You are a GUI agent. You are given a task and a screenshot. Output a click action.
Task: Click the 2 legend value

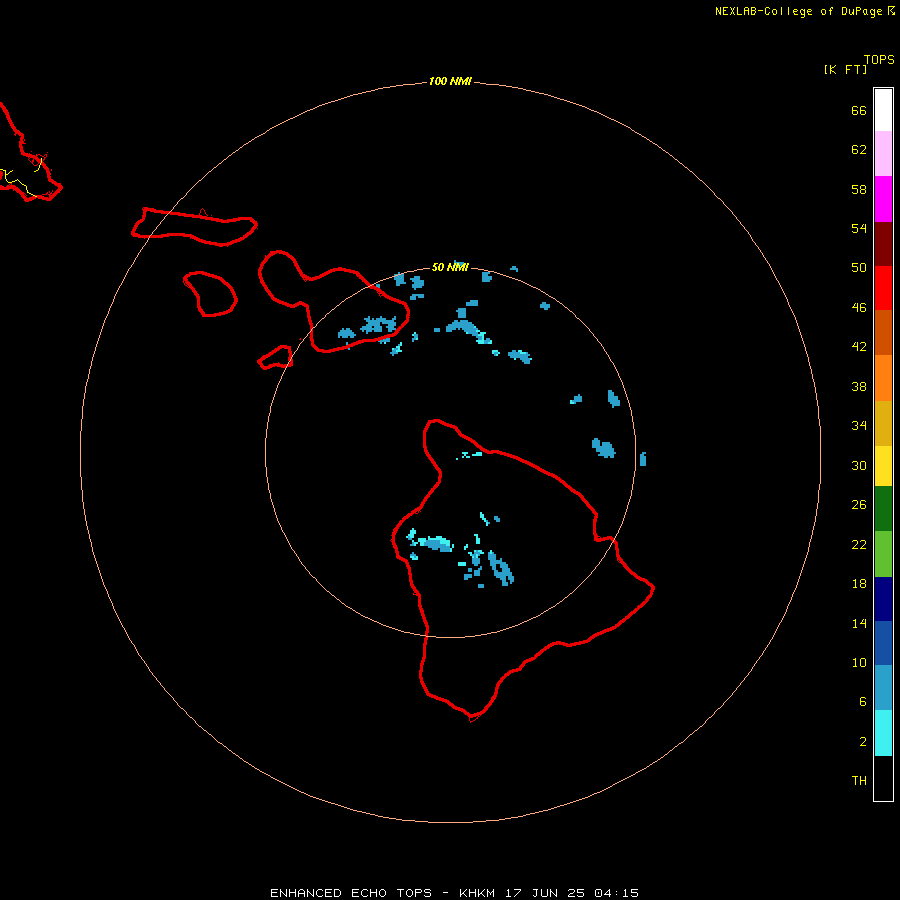(862, 742)
